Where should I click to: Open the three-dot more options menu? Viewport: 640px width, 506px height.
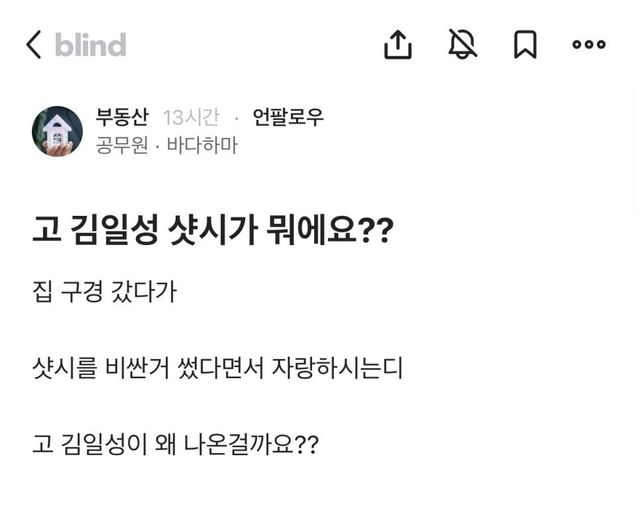(x=589, y=44)
